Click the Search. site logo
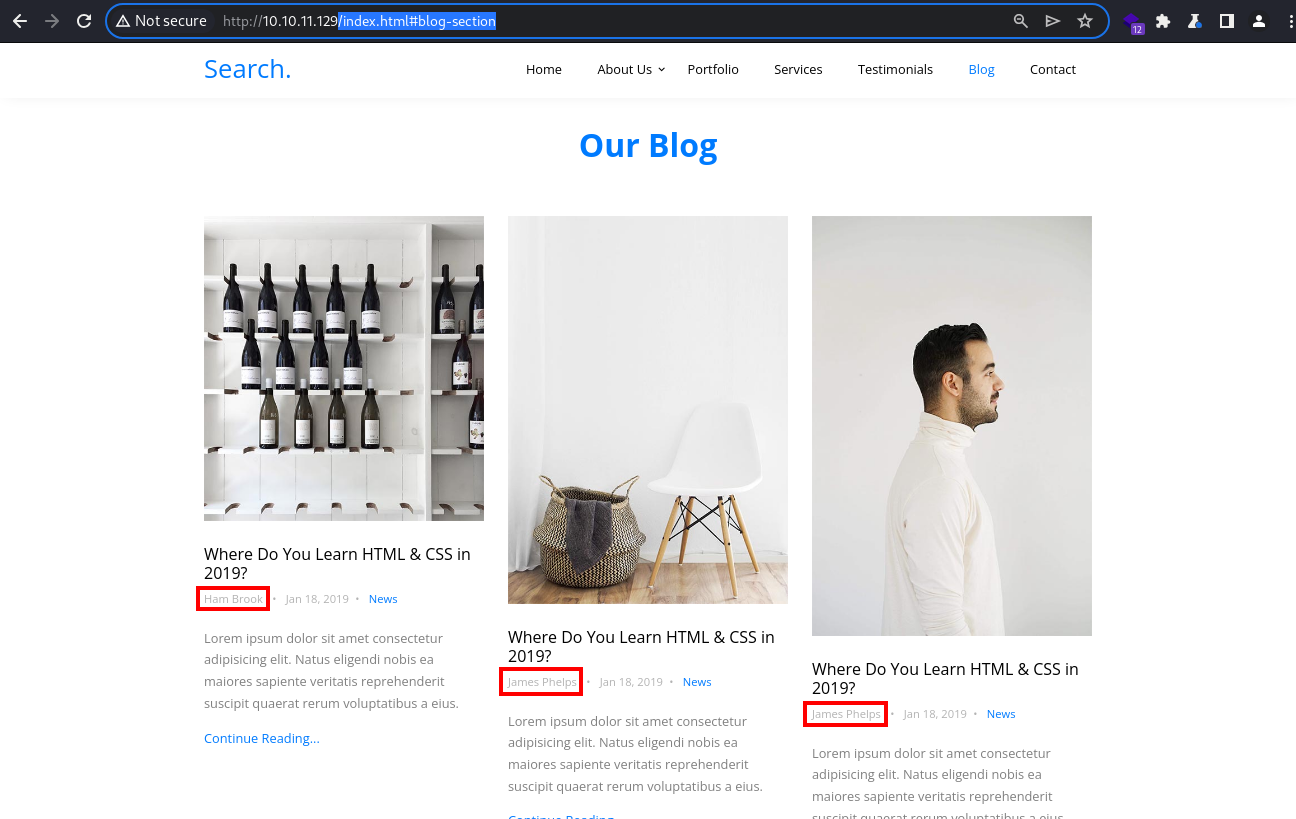The height and width of the screenshot is (819, 1296). coord(248,69)
